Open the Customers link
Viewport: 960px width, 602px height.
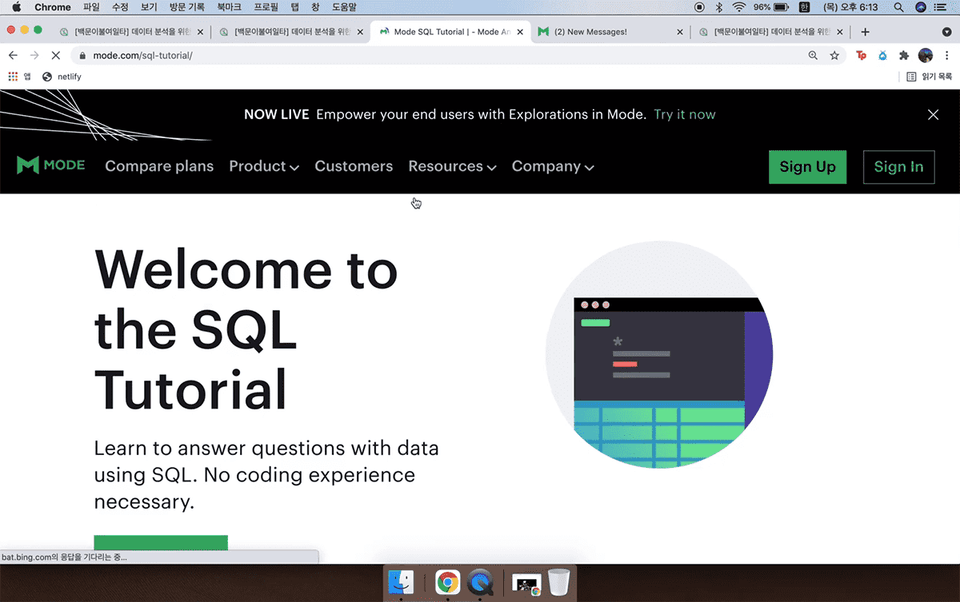[354, 166]
